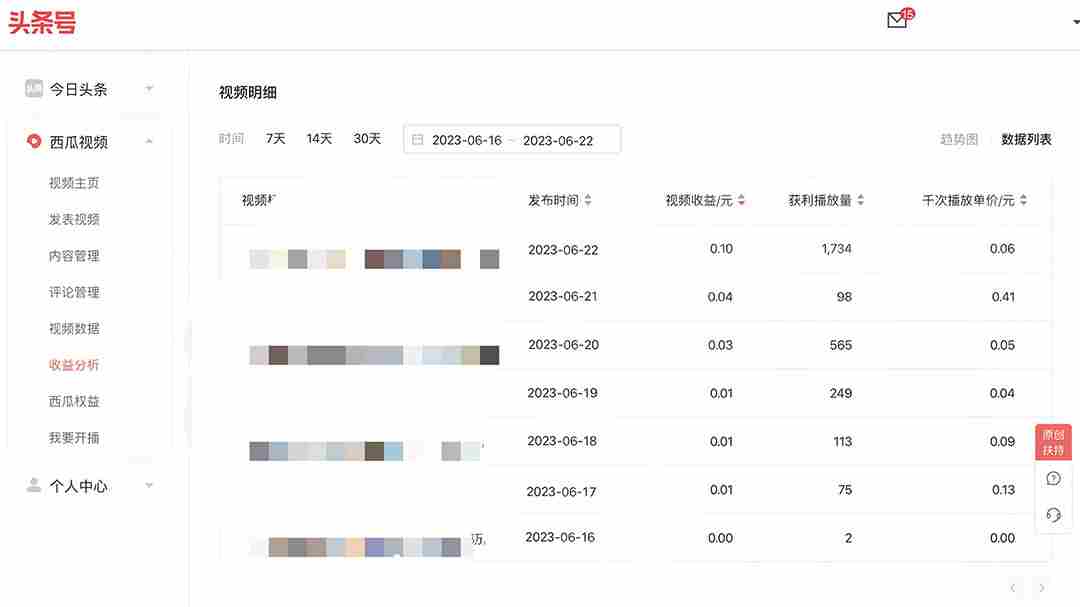This screenshot has height=607, width=1080.
Task: Click the unit price value 0.41
Action: click(1003, 297)
